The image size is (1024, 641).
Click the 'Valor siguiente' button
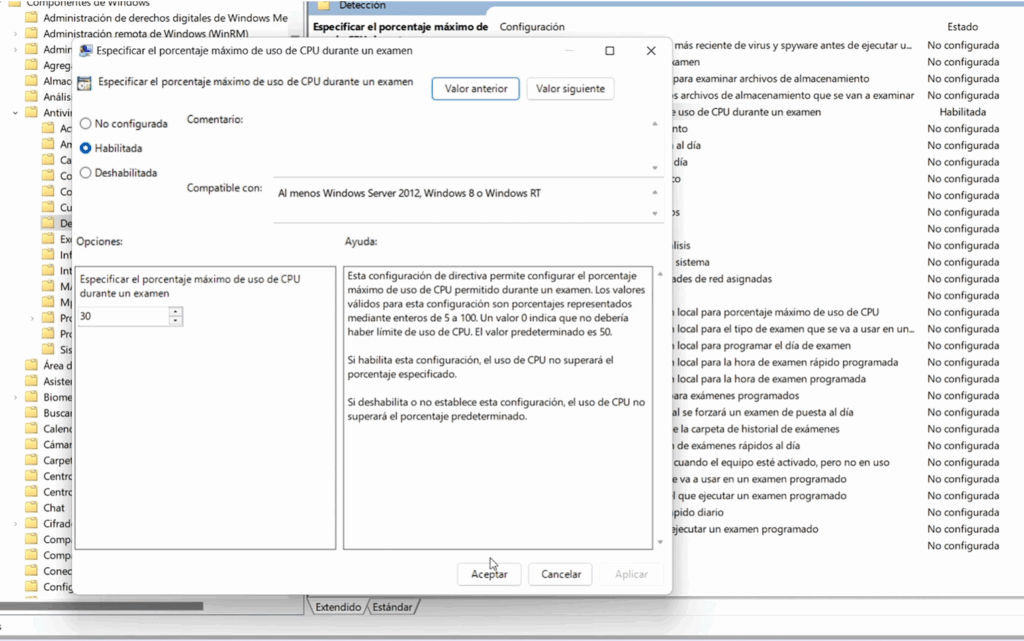point(570,89)
